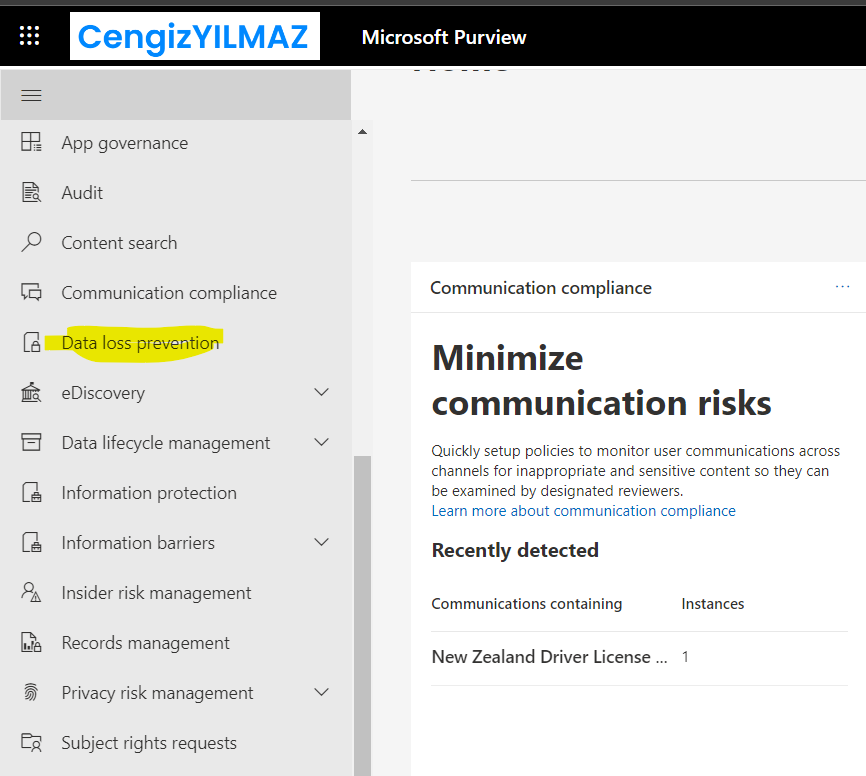The width and height of the screenshot is (866, 776).
Task: Click the Subject rights requests icon
Action: coord(32,743)
